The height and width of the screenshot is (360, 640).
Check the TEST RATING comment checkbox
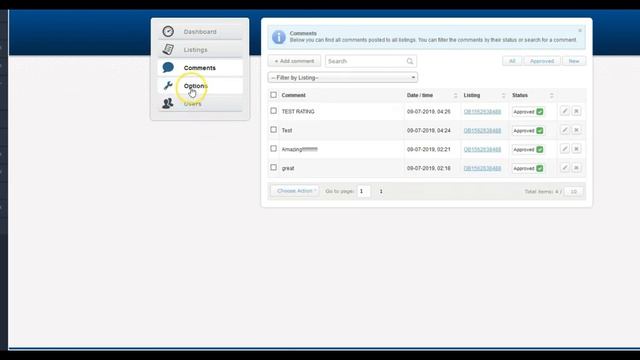[x=273, y=111]
